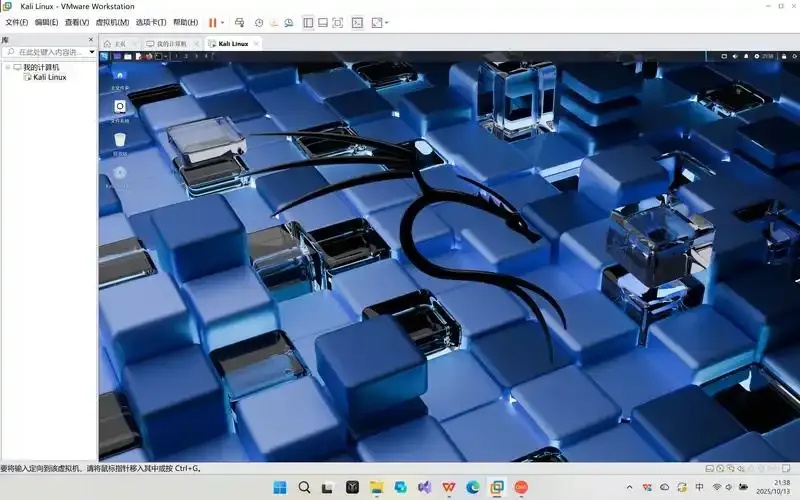Open the 查看(V) menu
This screenshot has width=800, height=500.
77,22
